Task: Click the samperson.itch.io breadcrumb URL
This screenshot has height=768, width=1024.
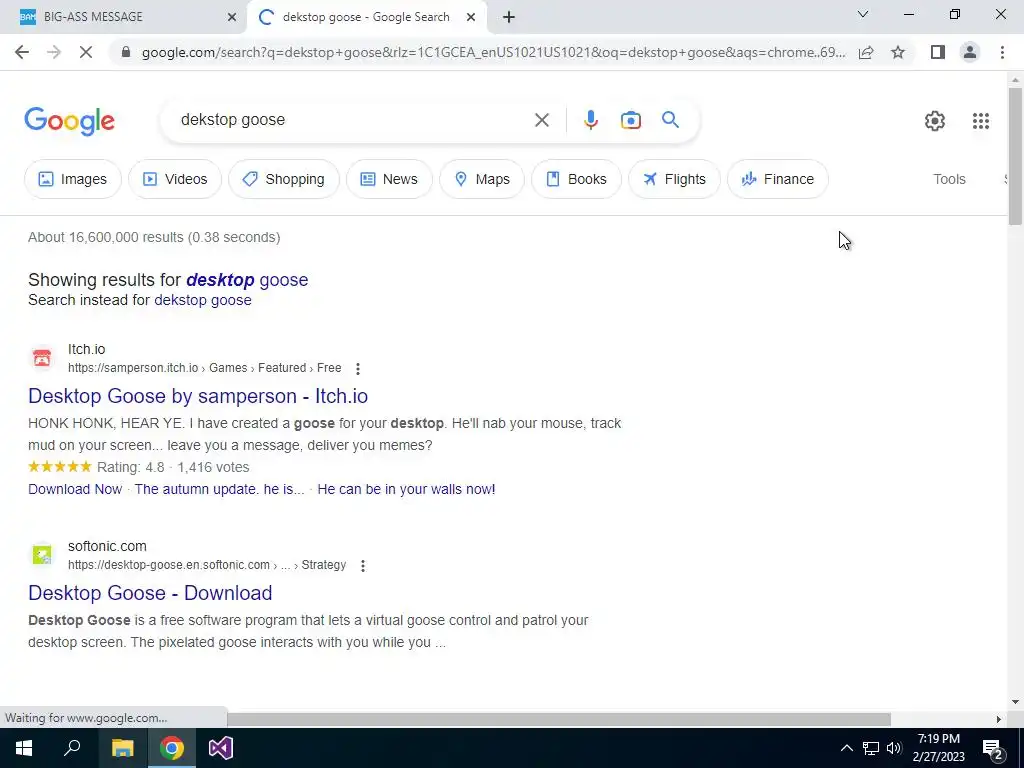Action: [x=204, y=368]
